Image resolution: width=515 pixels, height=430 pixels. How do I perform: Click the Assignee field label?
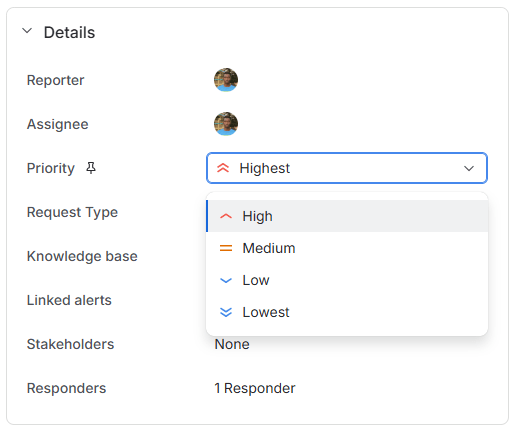[x=57, y=124]
